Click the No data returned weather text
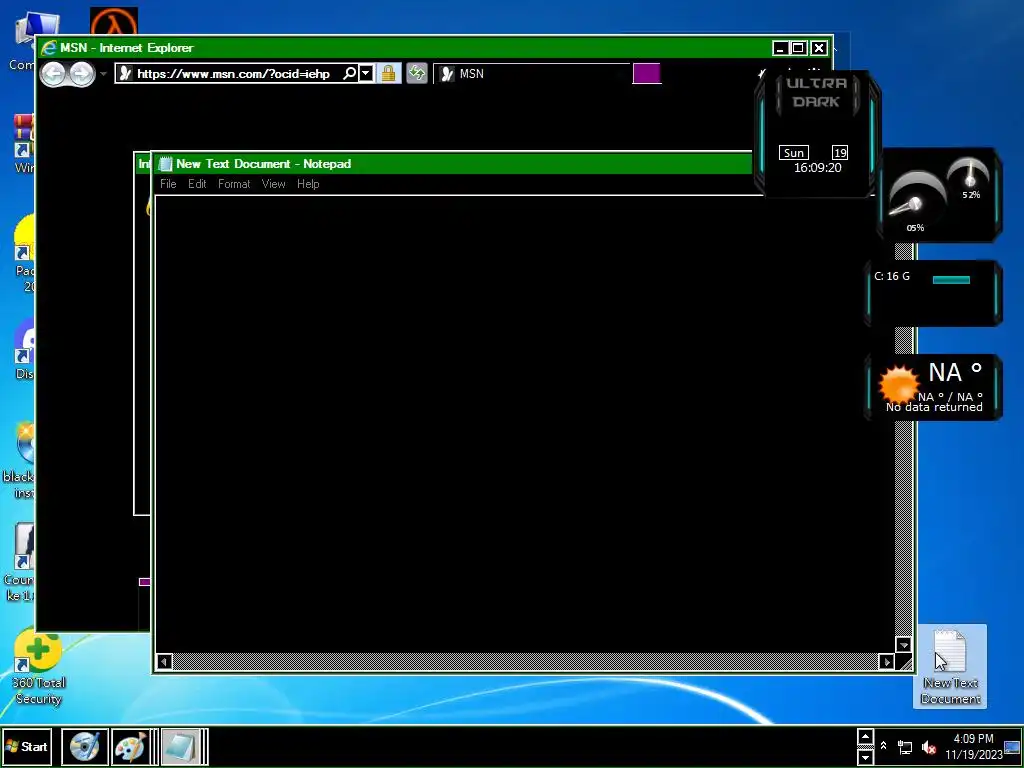Image resolution: width=1024 pixels, height=768 pixels. coord(934,407)
